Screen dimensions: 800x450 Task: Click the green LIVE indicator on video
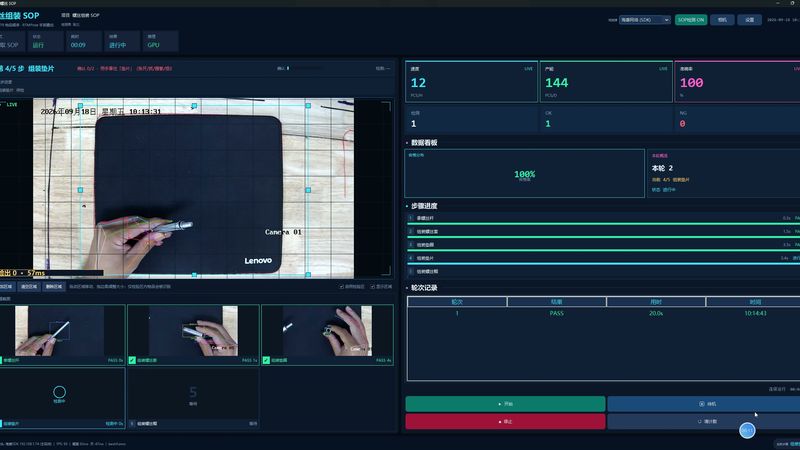tap(12, 105)
